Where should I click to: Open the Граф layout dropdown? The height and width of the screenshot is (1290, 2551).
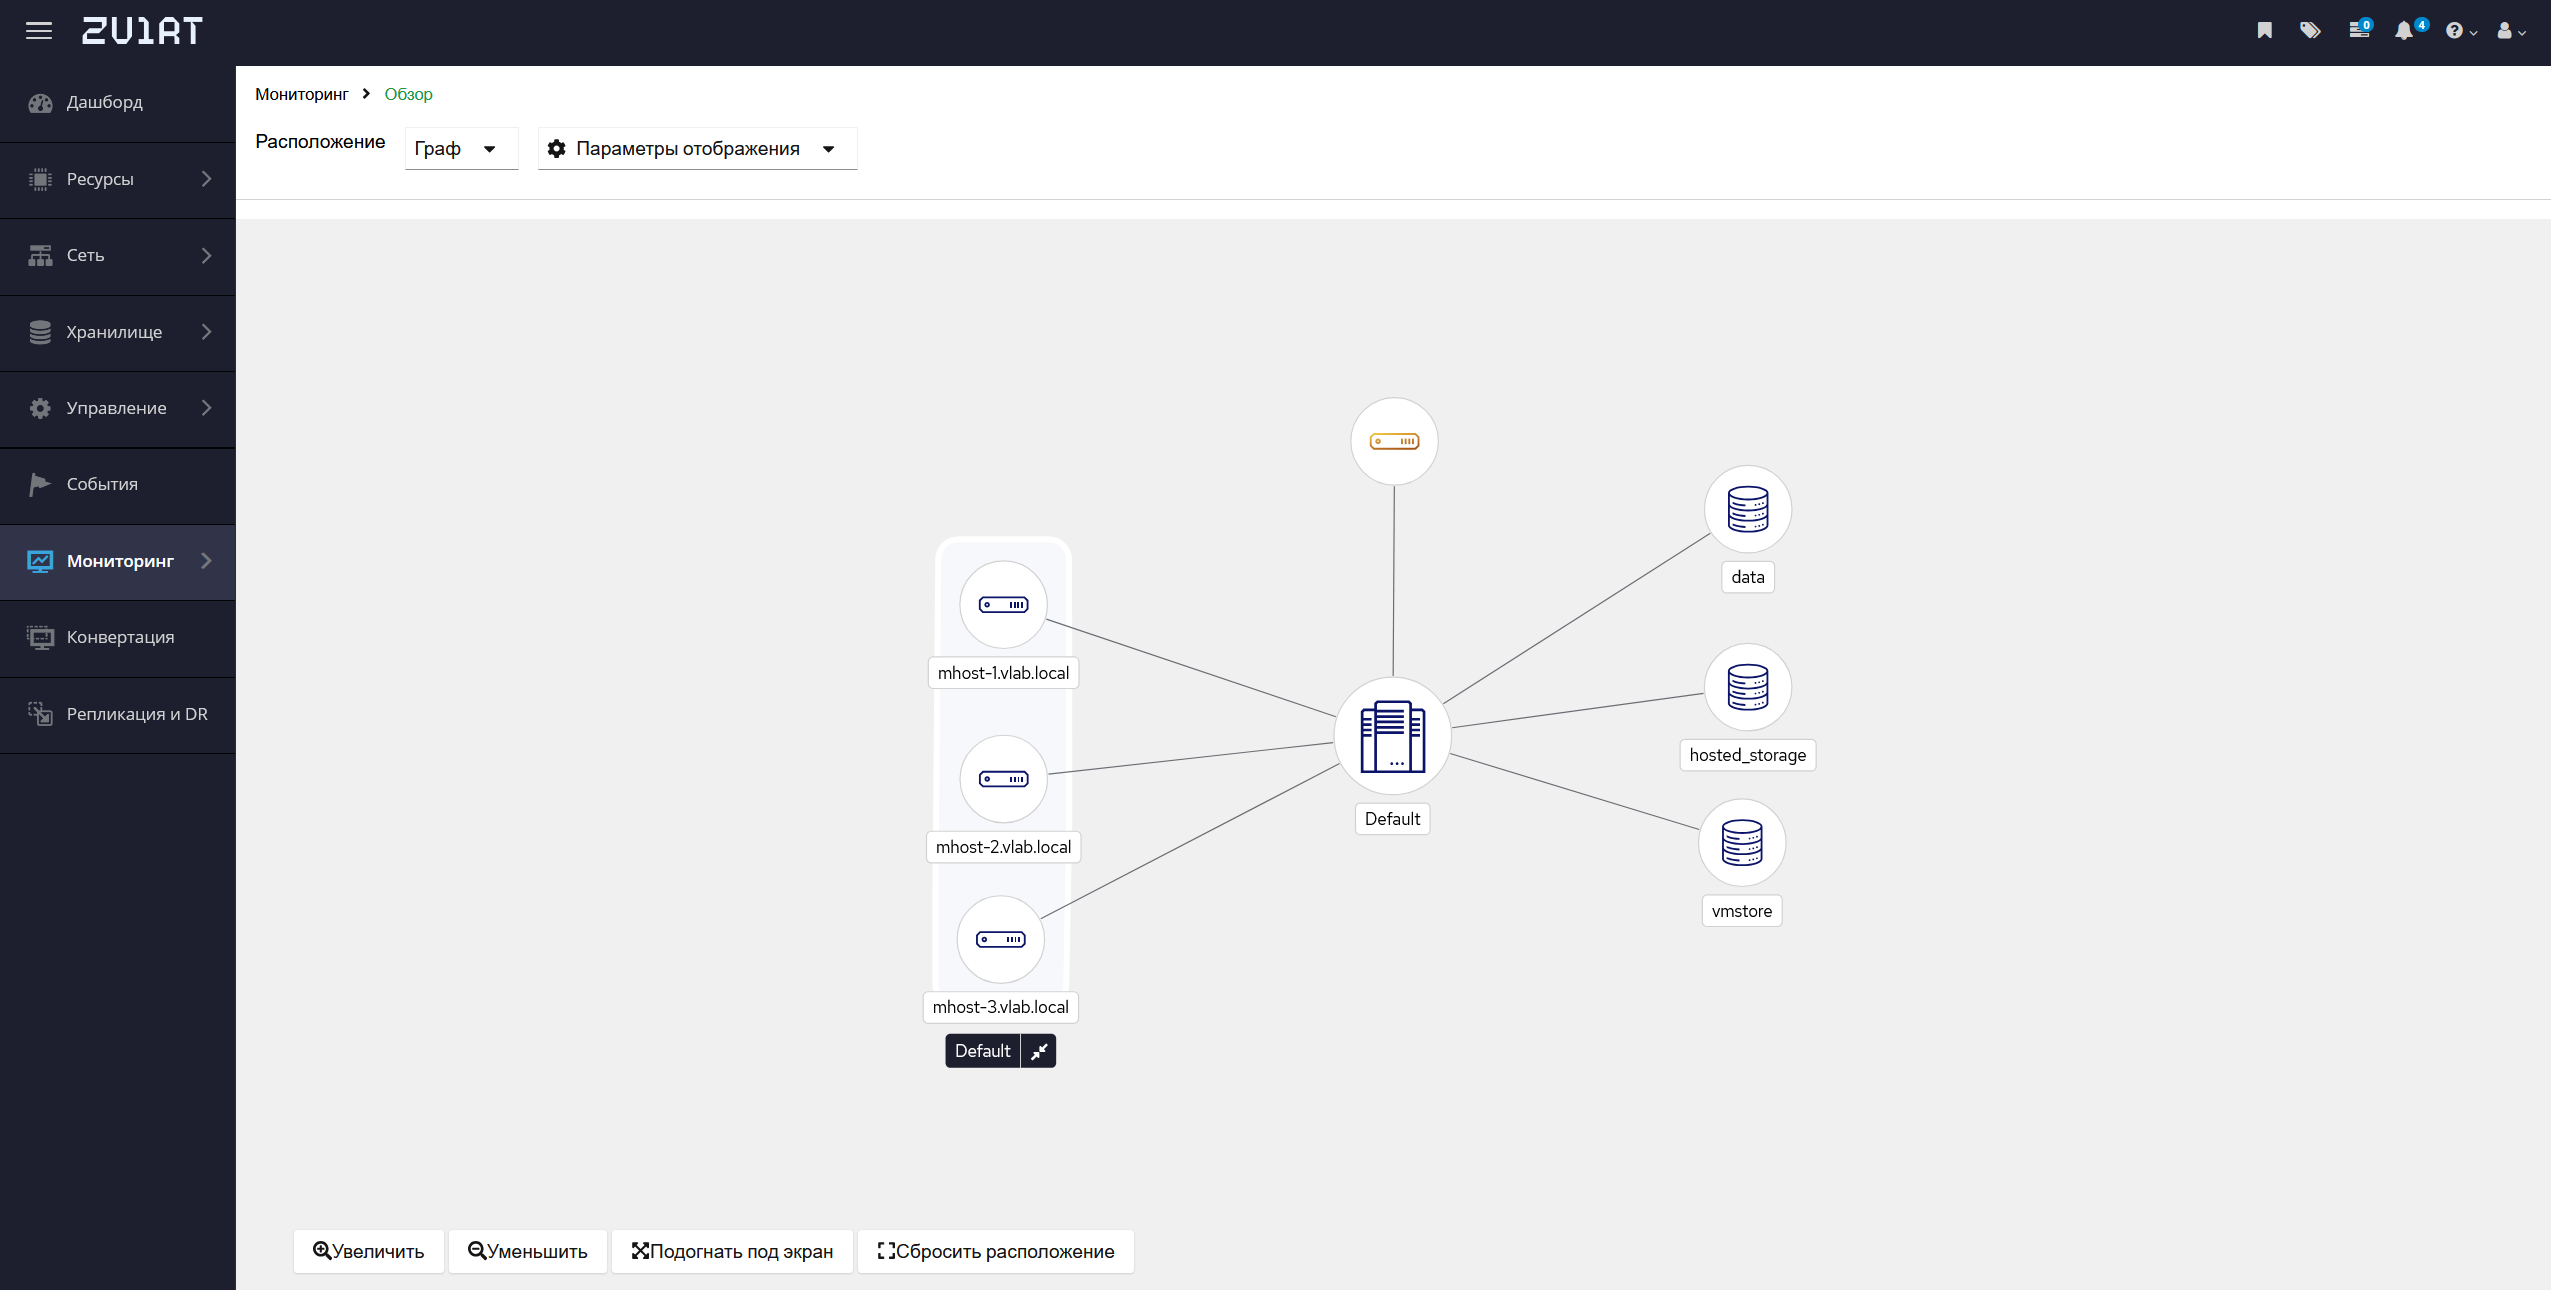(461, 149)
